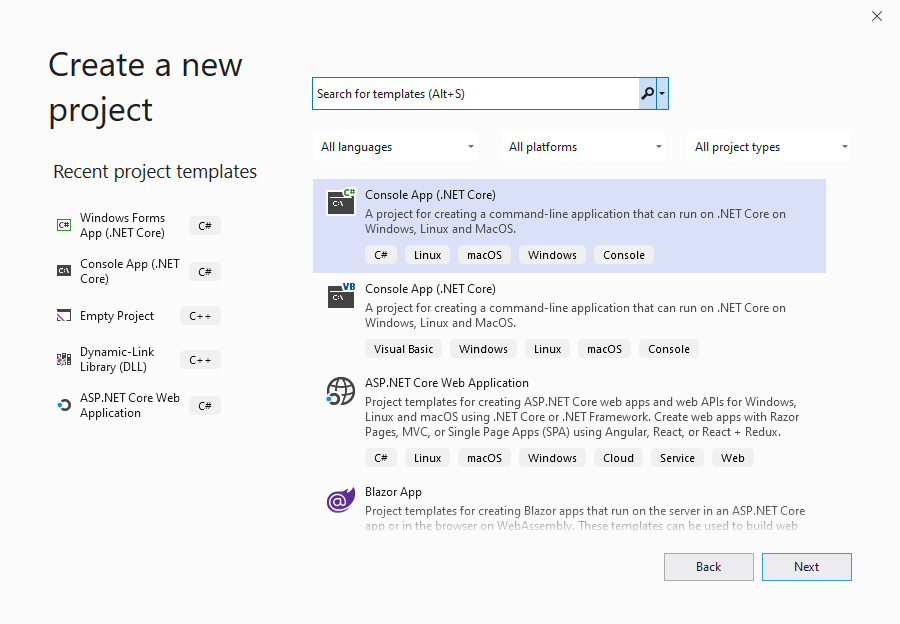Click the Empty Project recent template icon
The image size is (900, 624).
pos(64,316)
